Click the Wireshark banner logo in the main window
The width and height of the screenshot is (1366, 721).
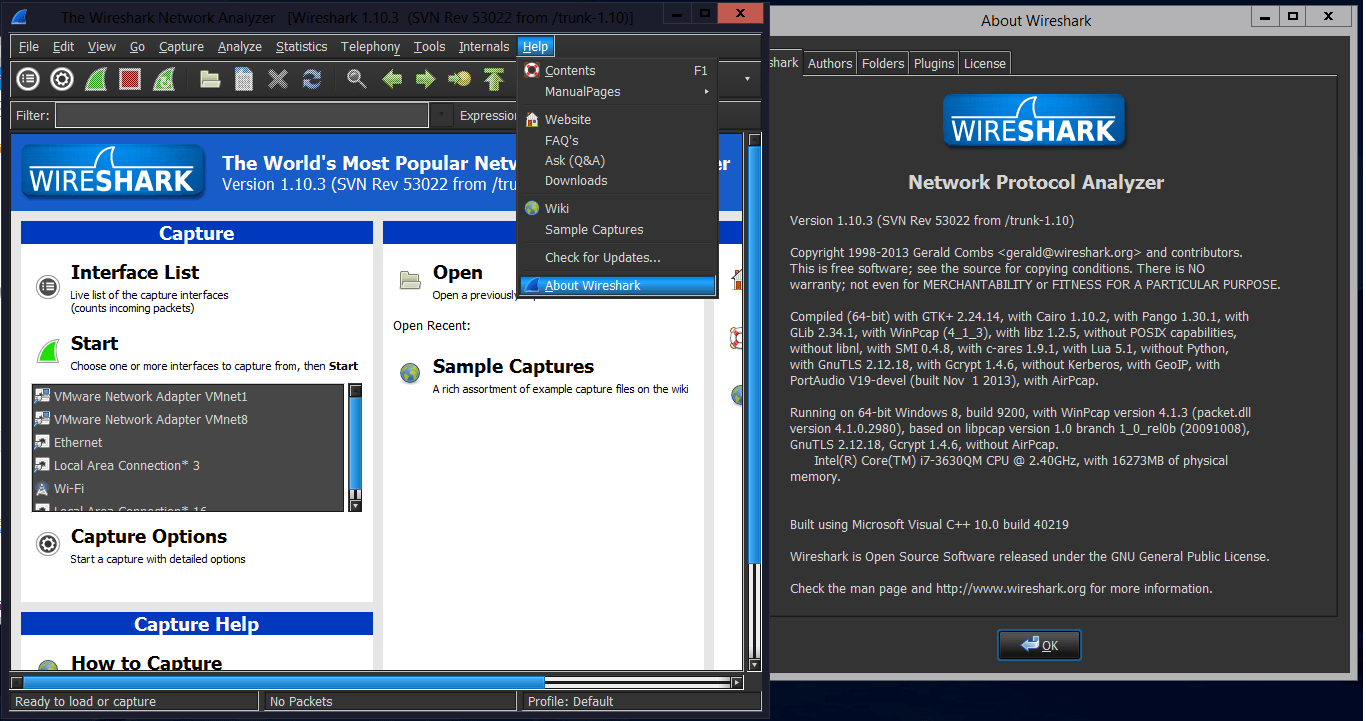click(112, 172)
